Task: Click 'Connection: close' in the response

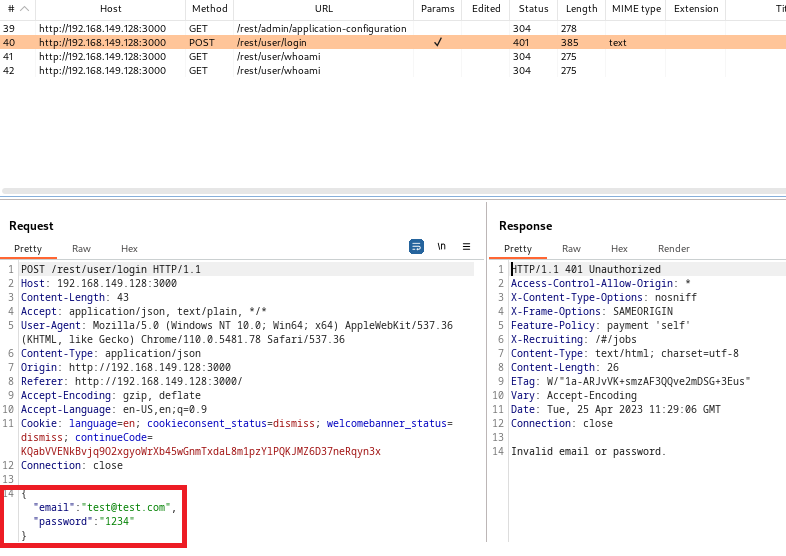Action: [x=561, y=424]
